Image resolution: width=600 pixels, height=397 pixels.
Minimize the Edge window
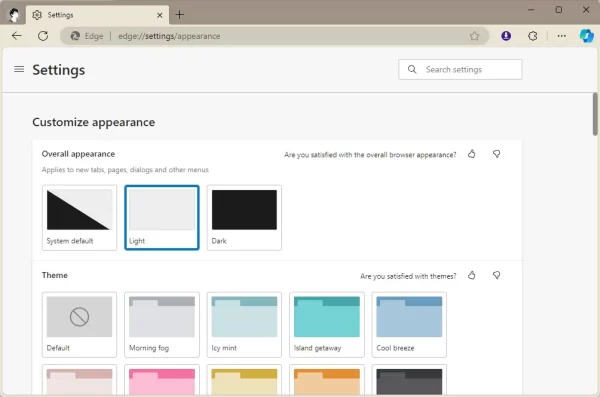point(531,10)
